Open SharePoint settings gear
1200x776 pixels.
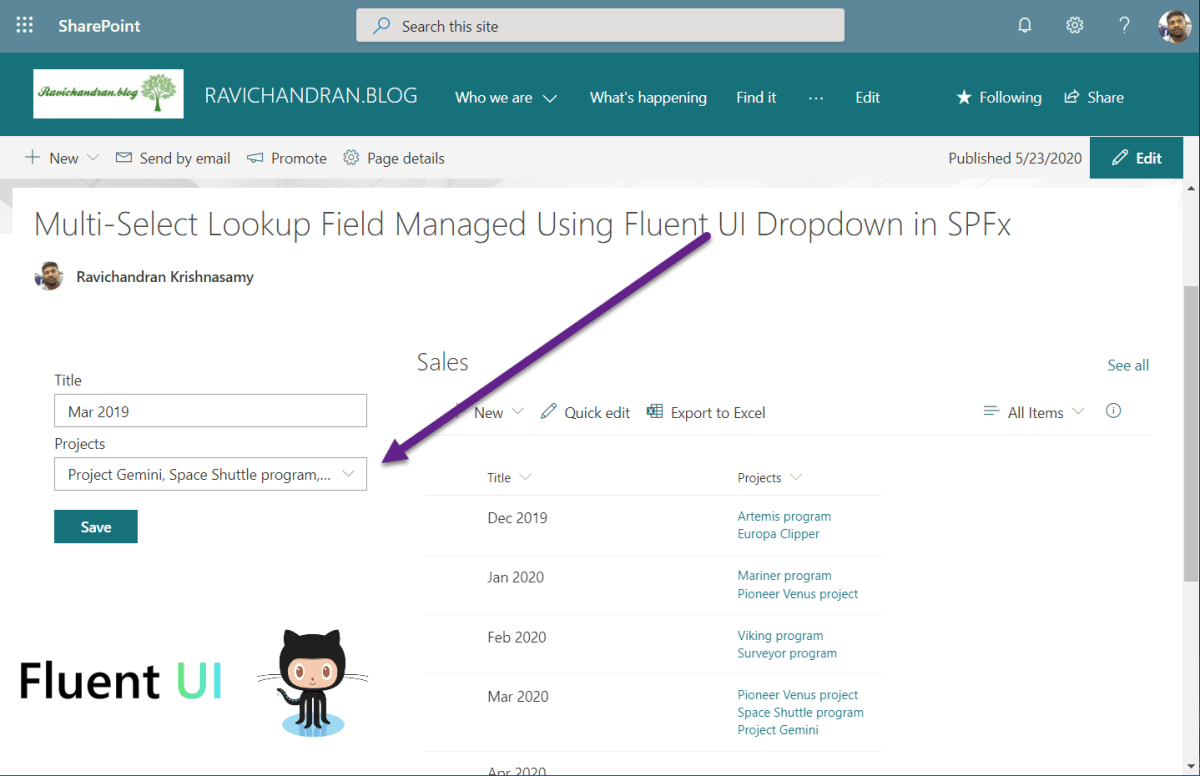(x=1074, y=25)
